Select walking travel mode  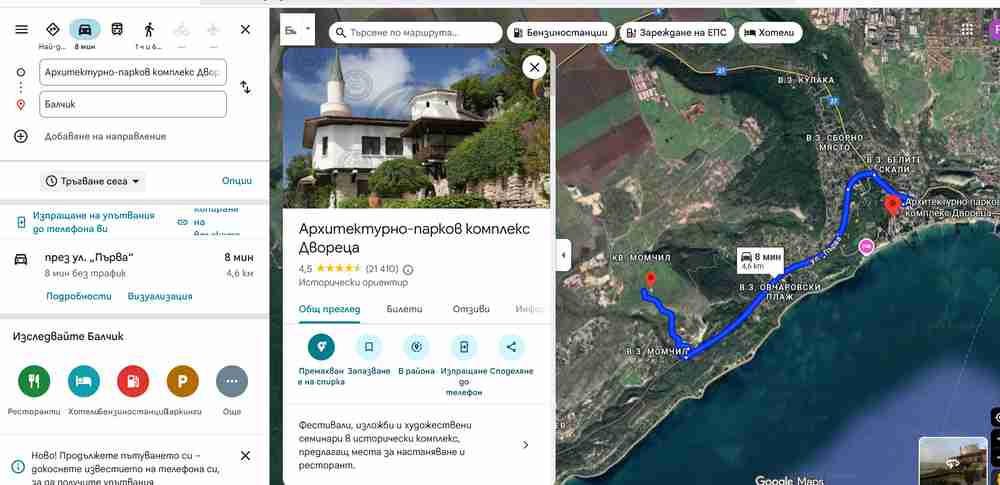pyautogui.click(x=149, y=29)
